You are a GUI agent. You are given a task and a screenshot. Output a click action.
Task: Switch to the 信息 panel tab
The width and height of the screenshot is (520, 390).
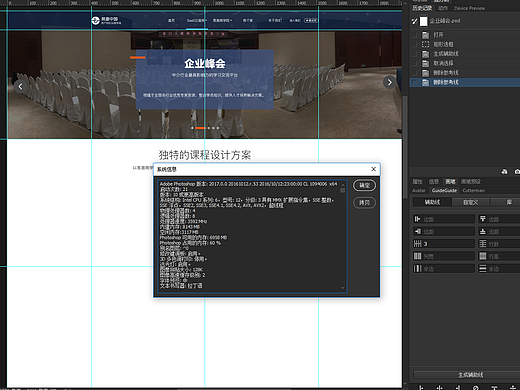coord(434,182)
